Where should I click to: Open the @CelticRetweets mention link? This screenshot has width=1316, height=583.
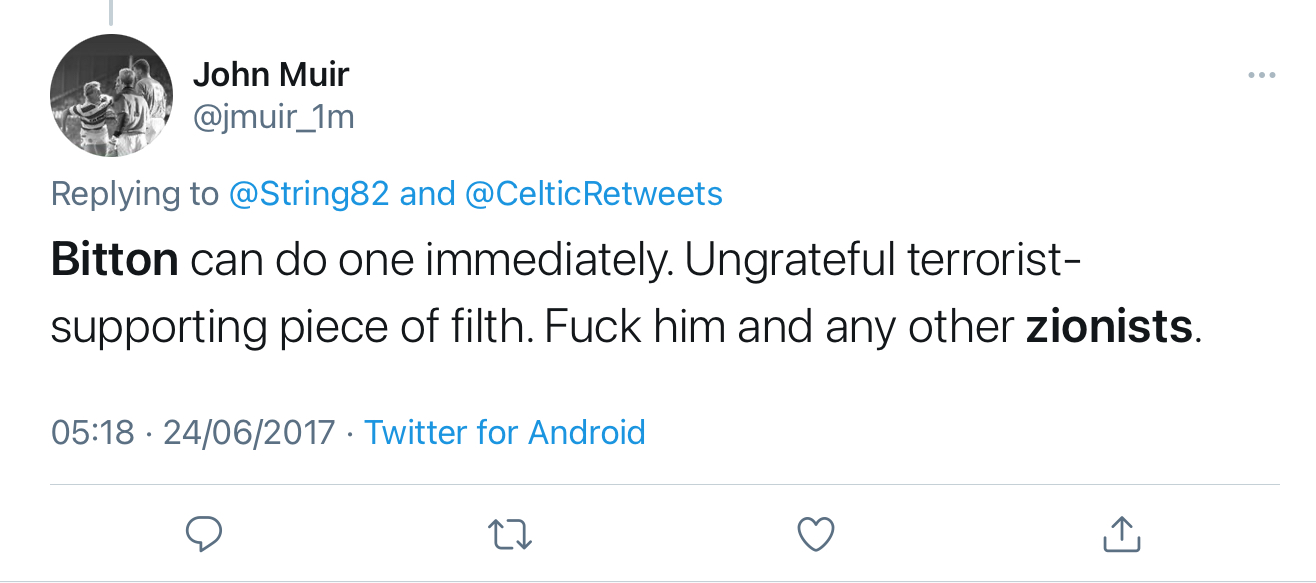594,193
